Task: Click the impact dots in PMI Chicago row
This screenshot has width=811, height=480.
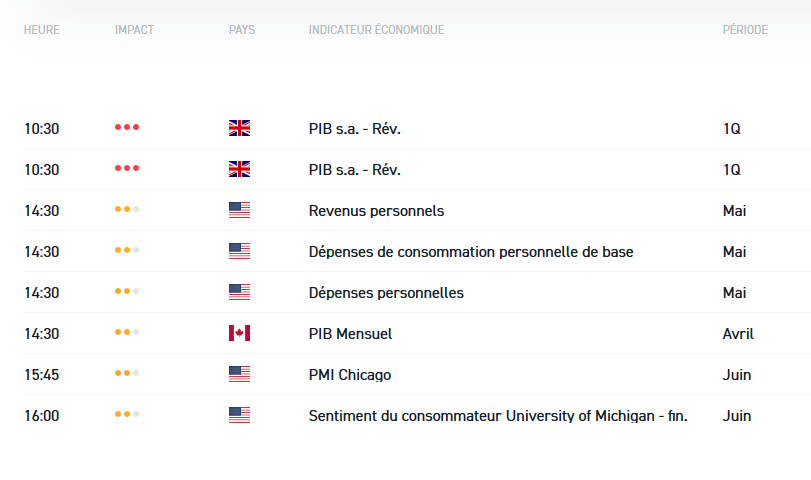Action: point(127,374)
